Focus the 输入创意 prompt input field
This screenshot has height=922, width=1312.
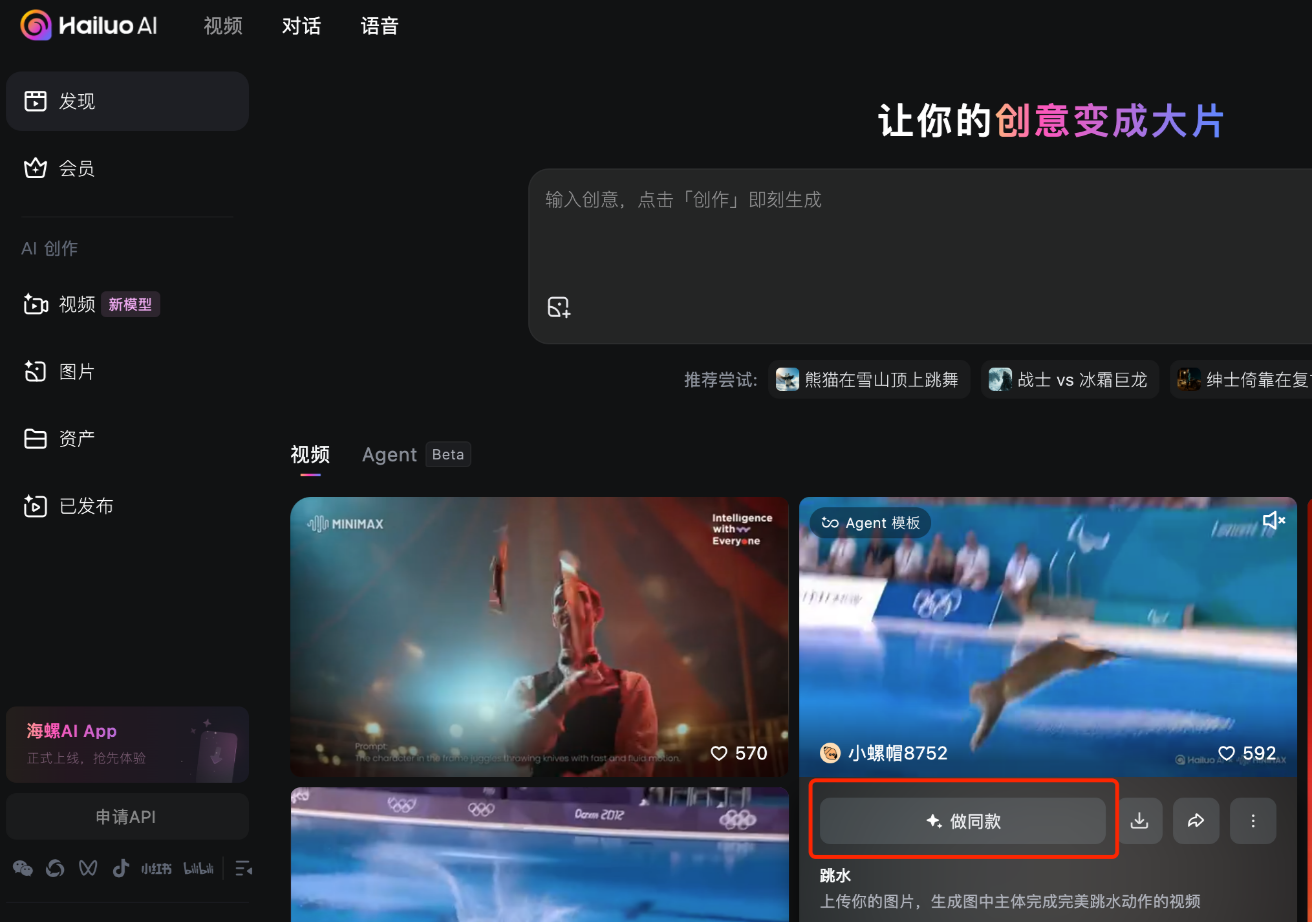[x=920, y=256]
